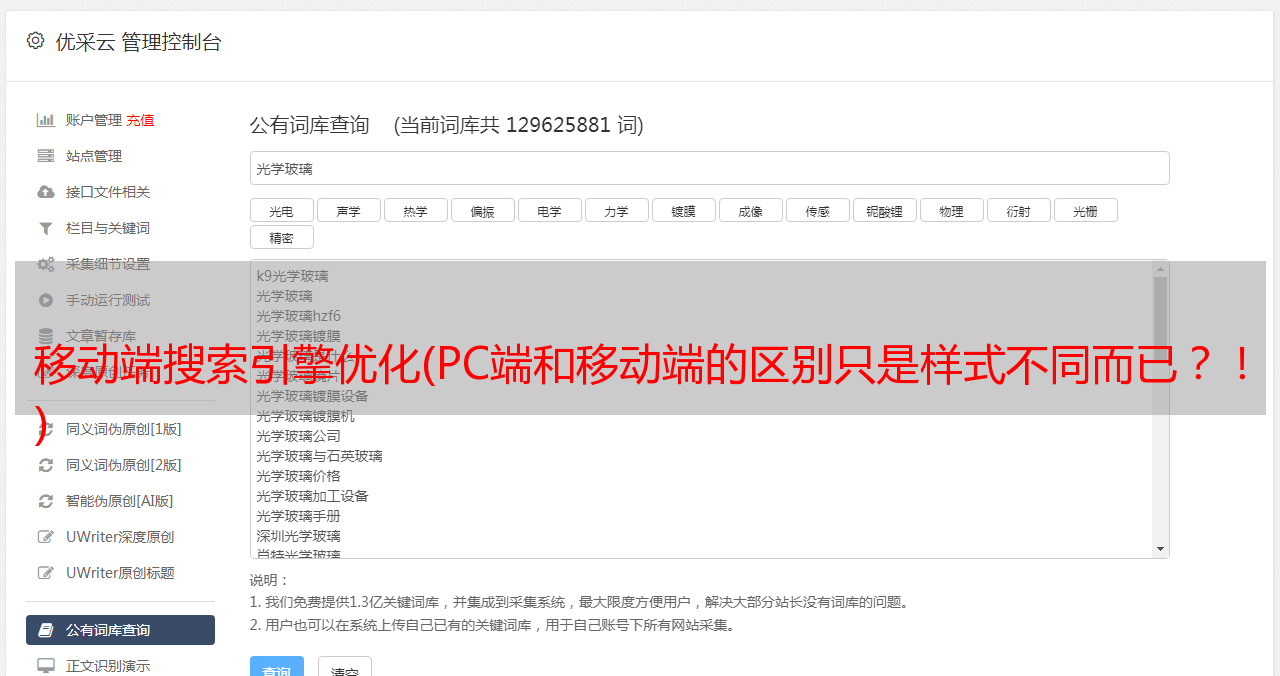Open UWriter原创标题 menu entry
Viewport: 1280px width, 676px height.
point(120,573)
